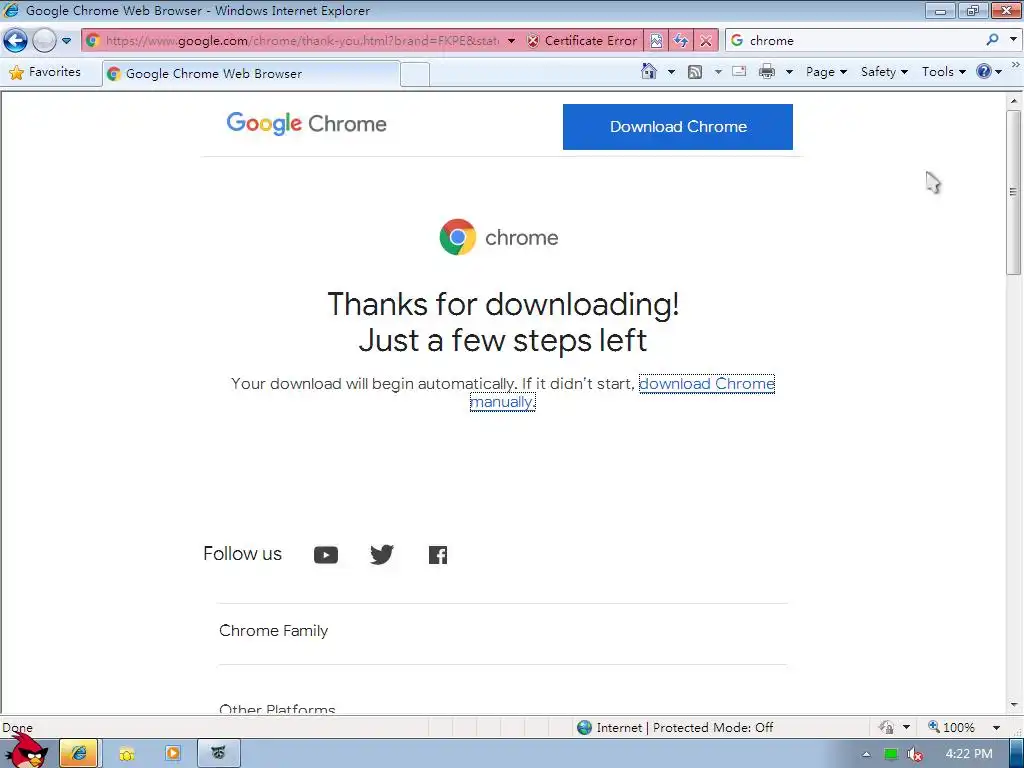
Task: Expand the Home button dropdown arrow
Action: (671, 72)
